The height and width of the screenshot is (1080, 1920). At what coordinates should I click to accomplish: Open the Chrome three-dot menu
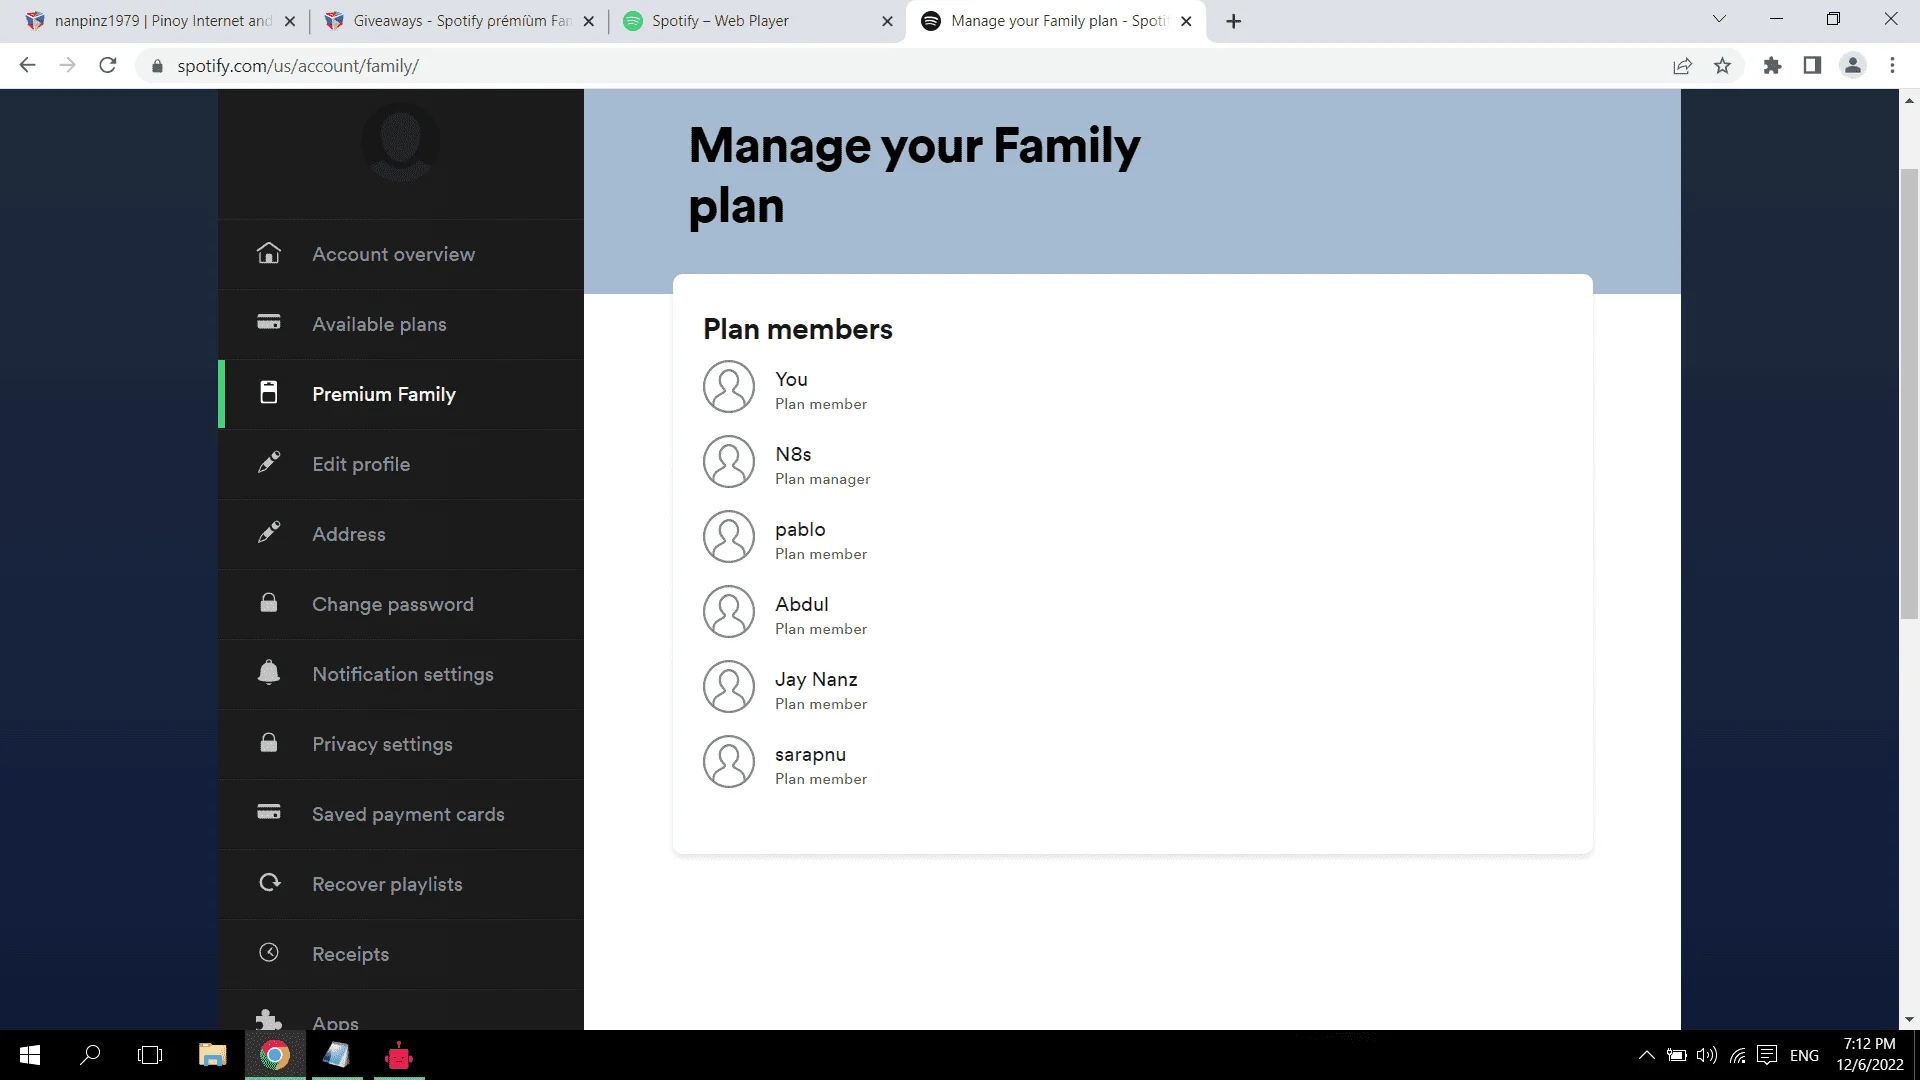[1892, 66]
